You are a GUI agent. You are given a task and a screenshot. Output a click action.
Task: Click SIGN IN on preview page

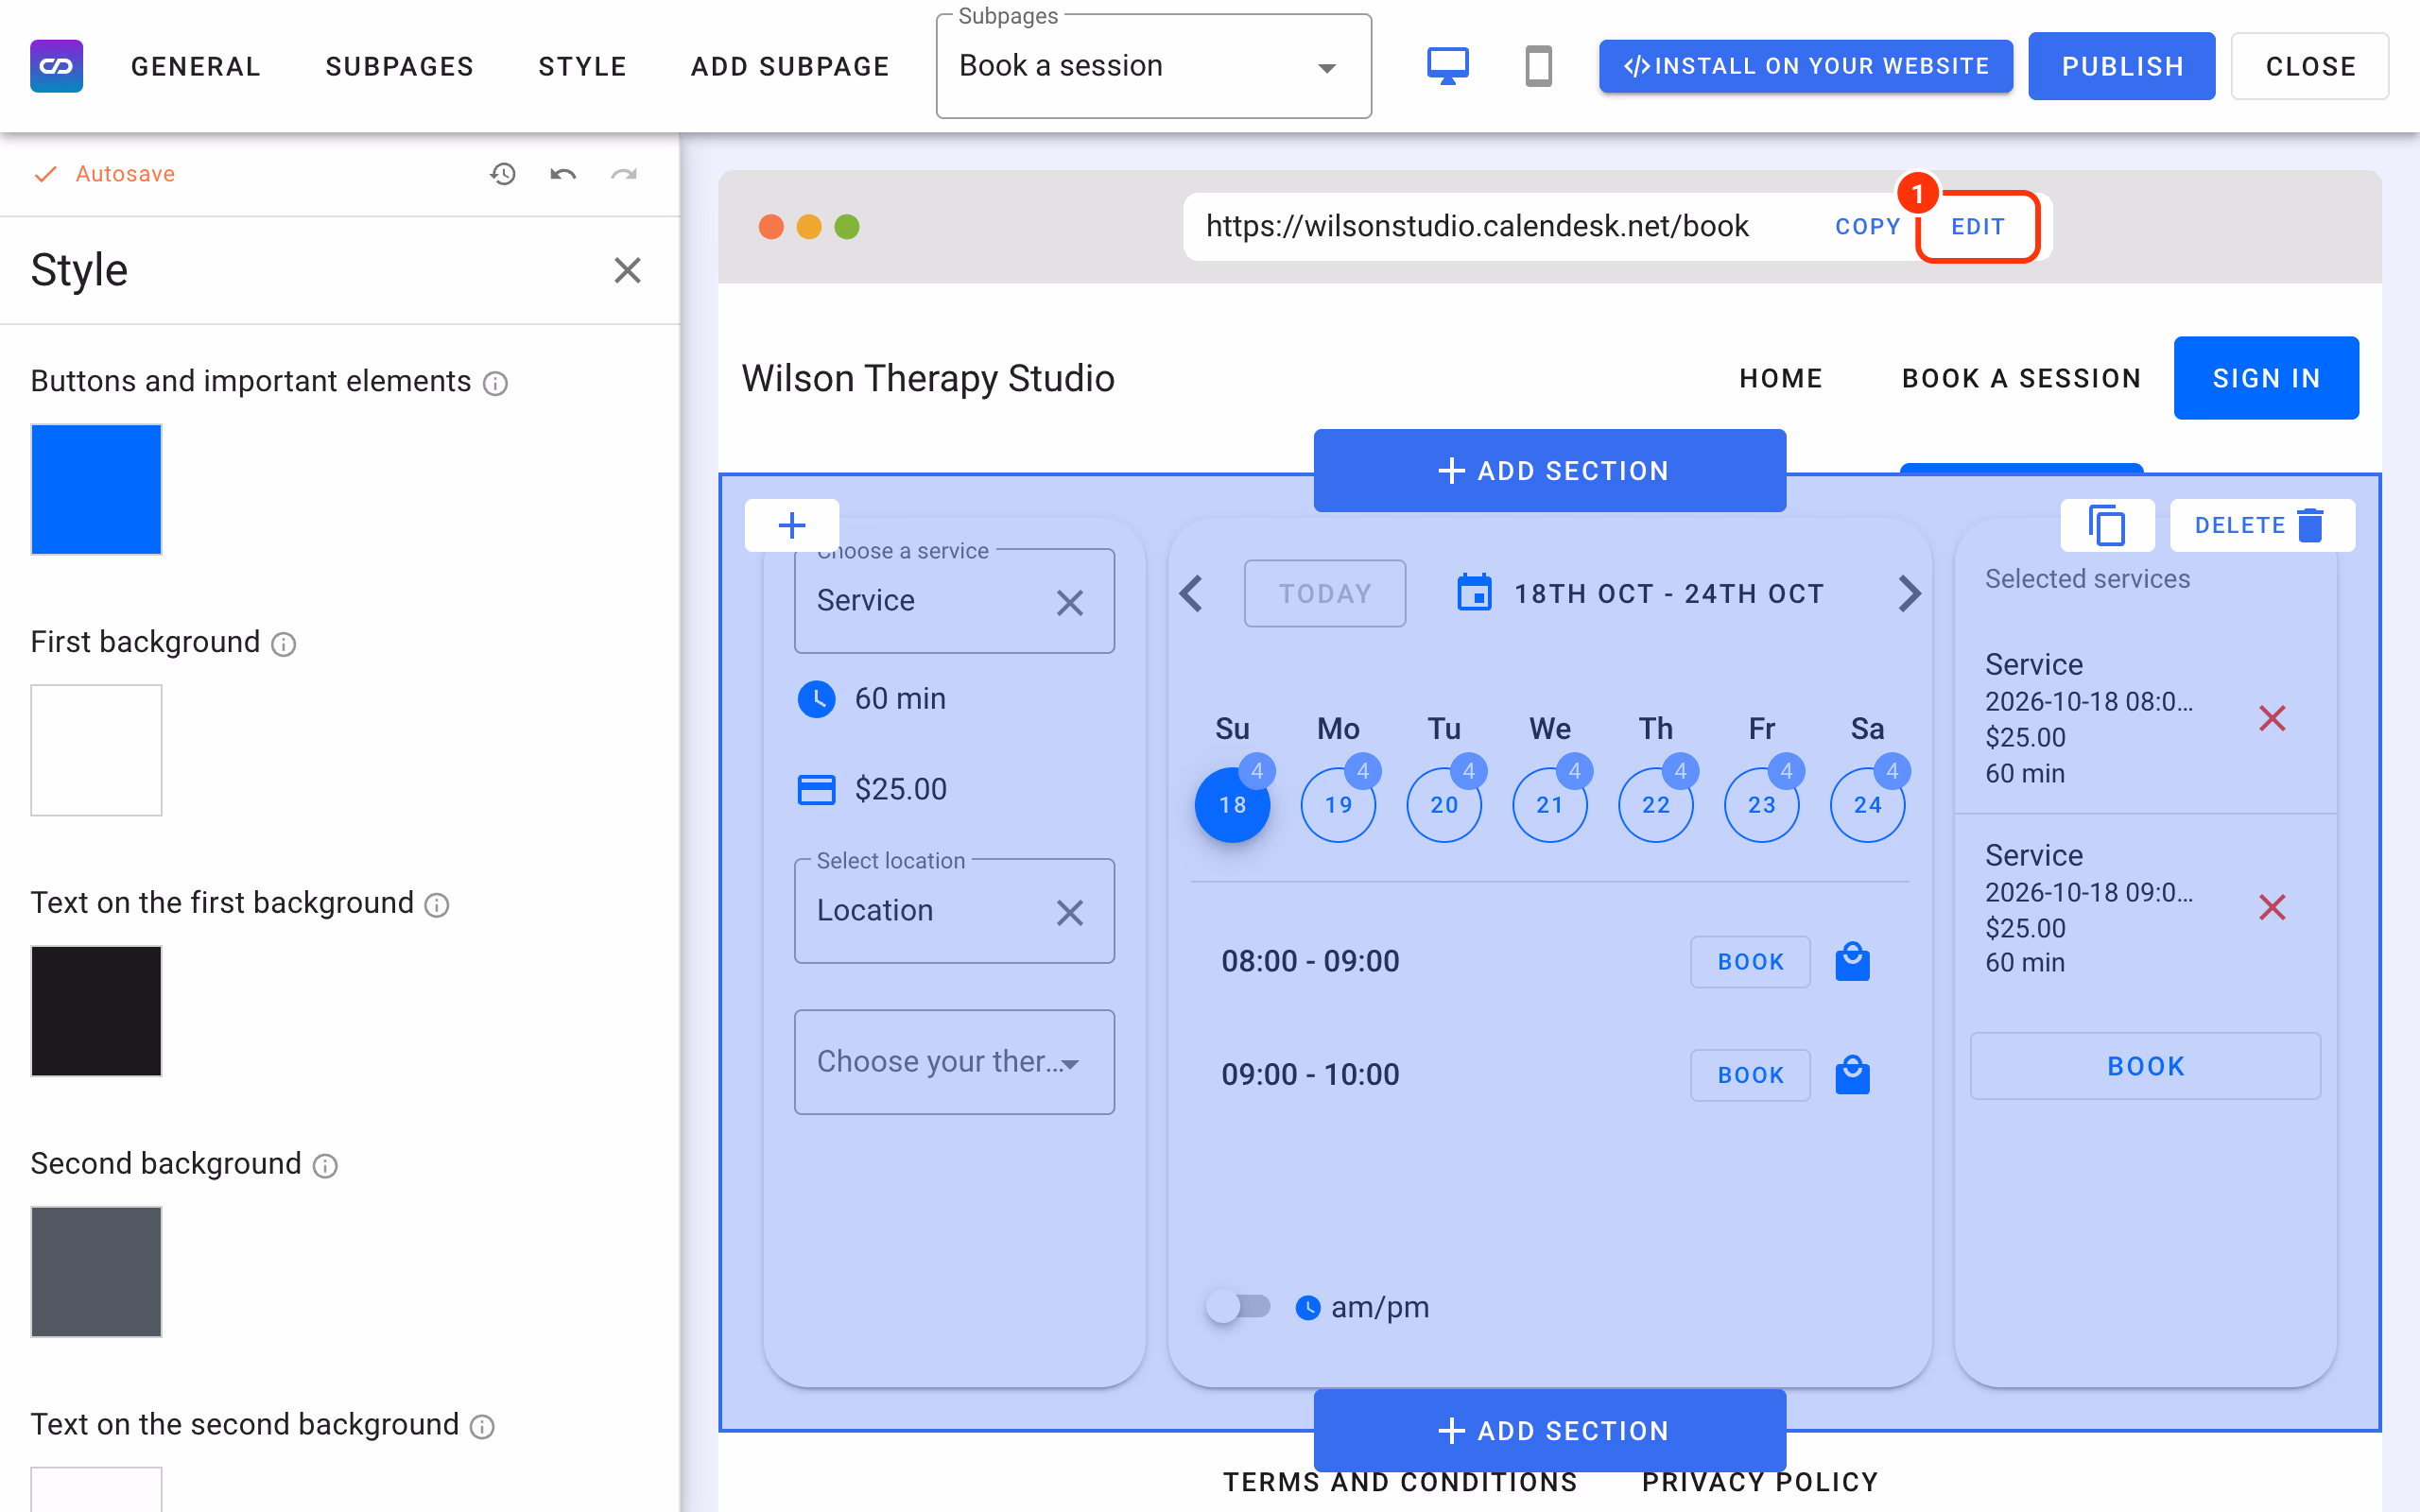tap(2266, 378)
